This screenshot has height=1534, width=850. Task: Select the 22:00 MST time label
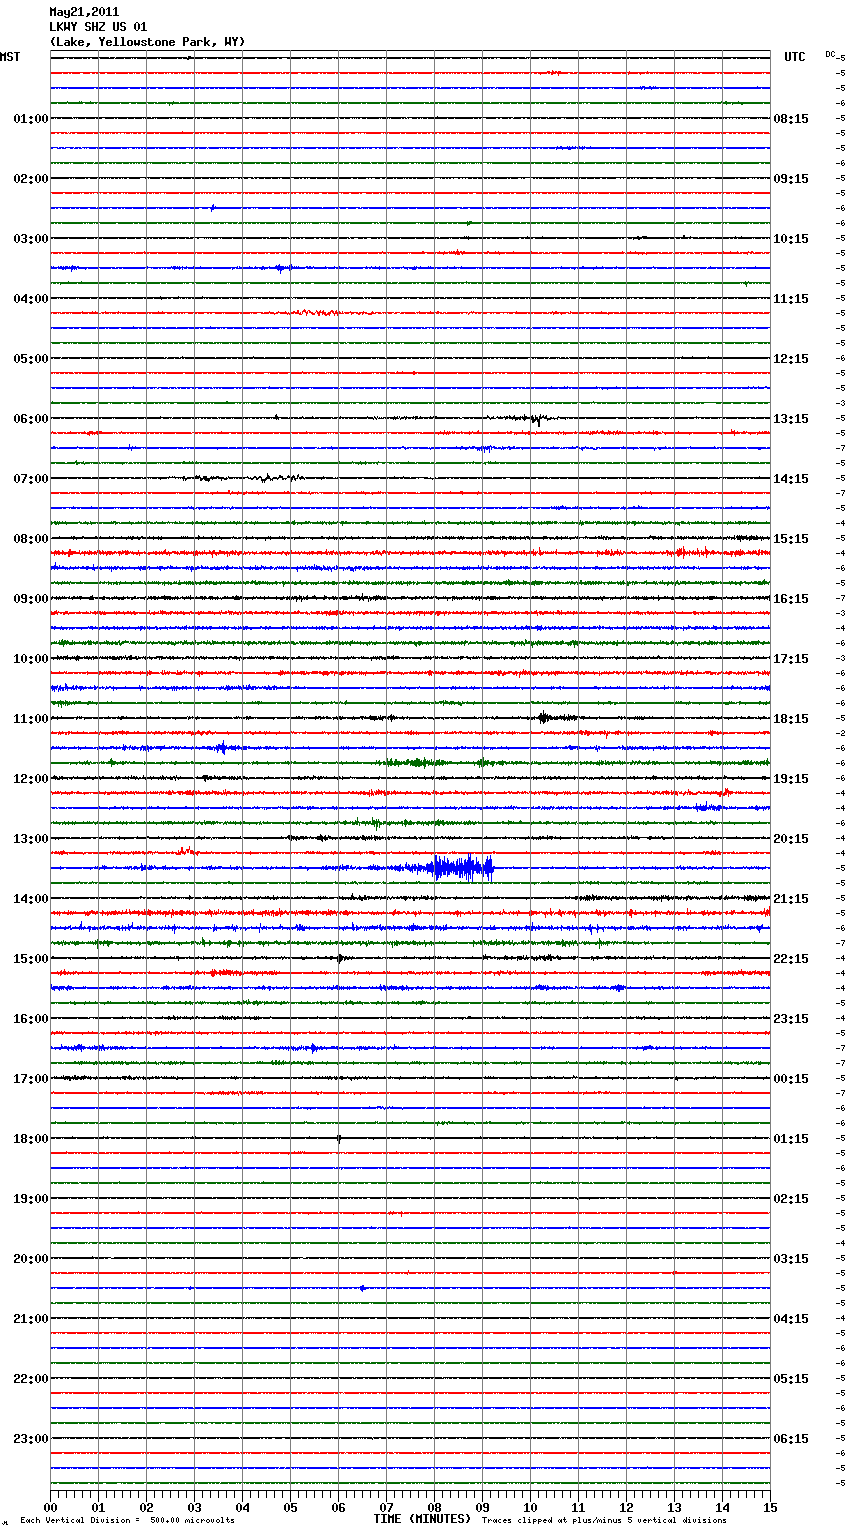[30, 1379]
